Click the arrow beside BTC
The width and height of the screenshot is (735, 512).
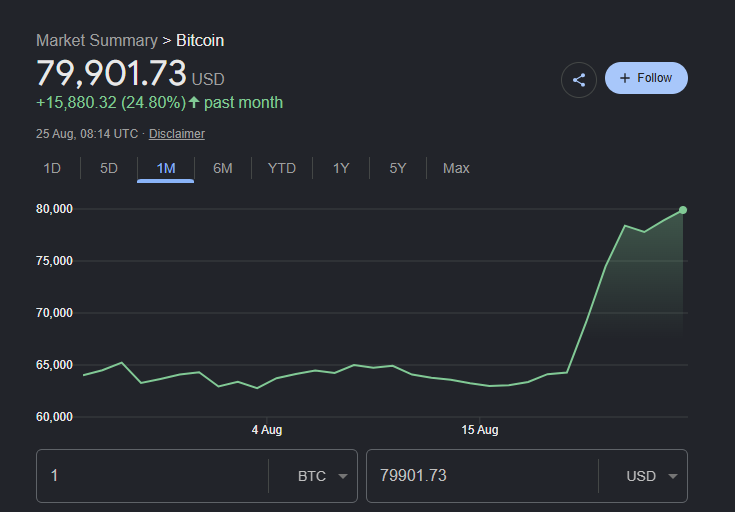pos(343,476)
